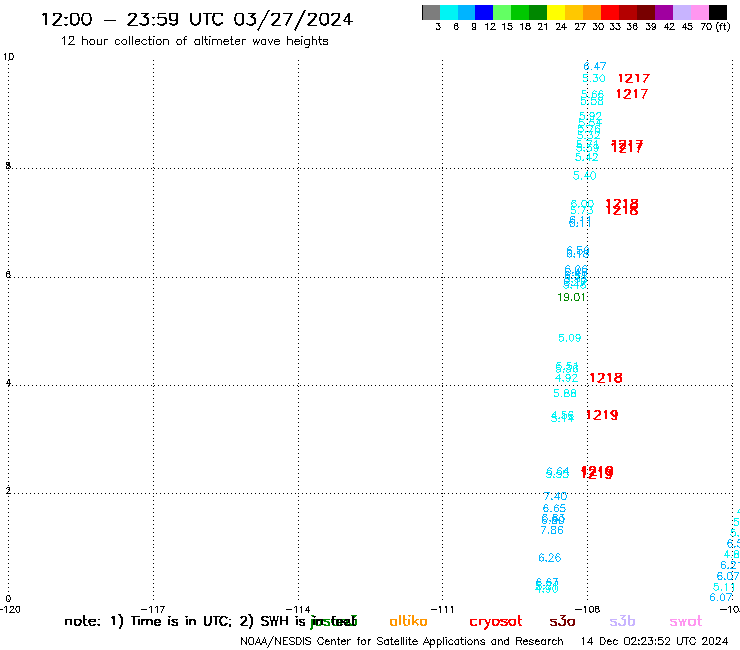Click the legend scale number 70
This screenshot has width=740, height=650.
click(706, 27)
